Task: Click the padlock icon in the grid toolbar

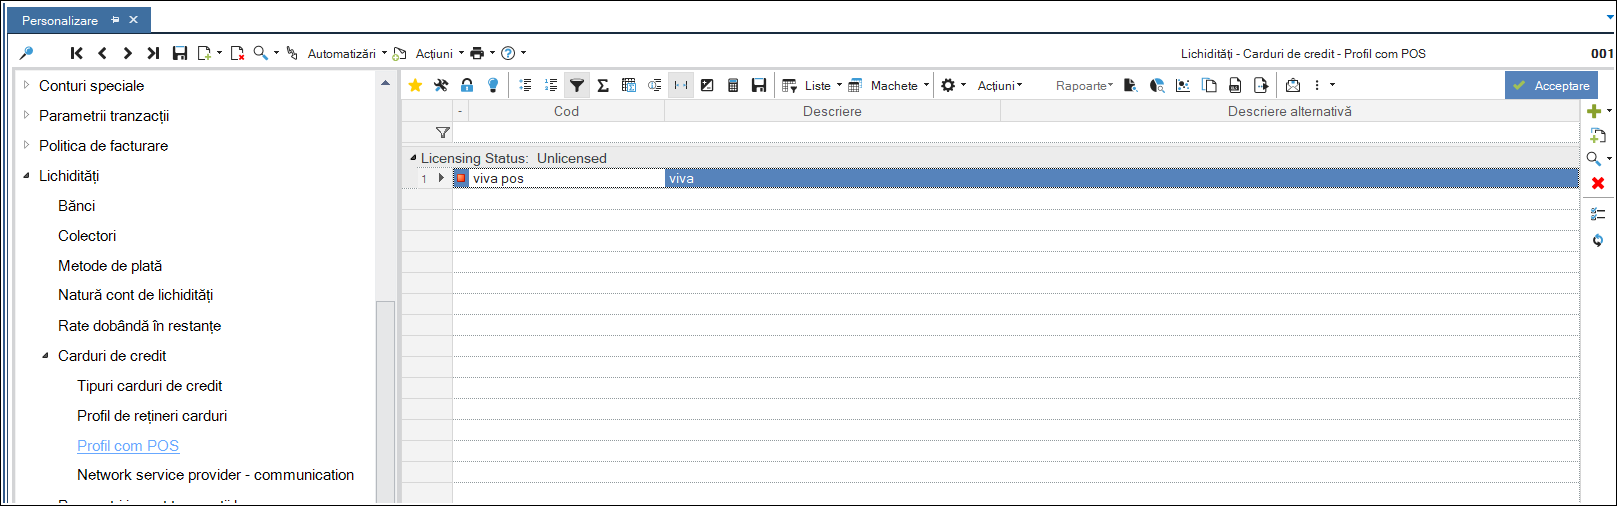Action: click(467, 86)
